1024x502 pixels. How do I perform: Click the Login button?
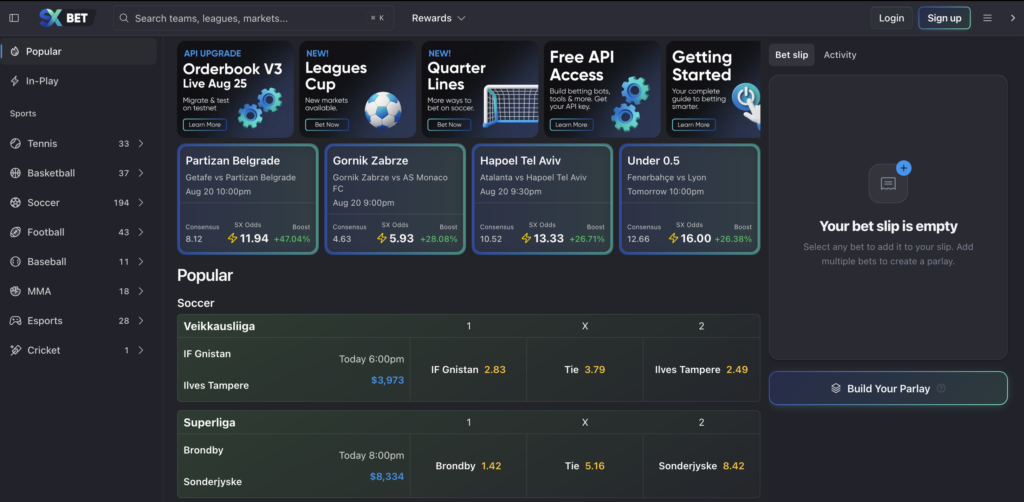pyautogui.click(x=891, y=18)
